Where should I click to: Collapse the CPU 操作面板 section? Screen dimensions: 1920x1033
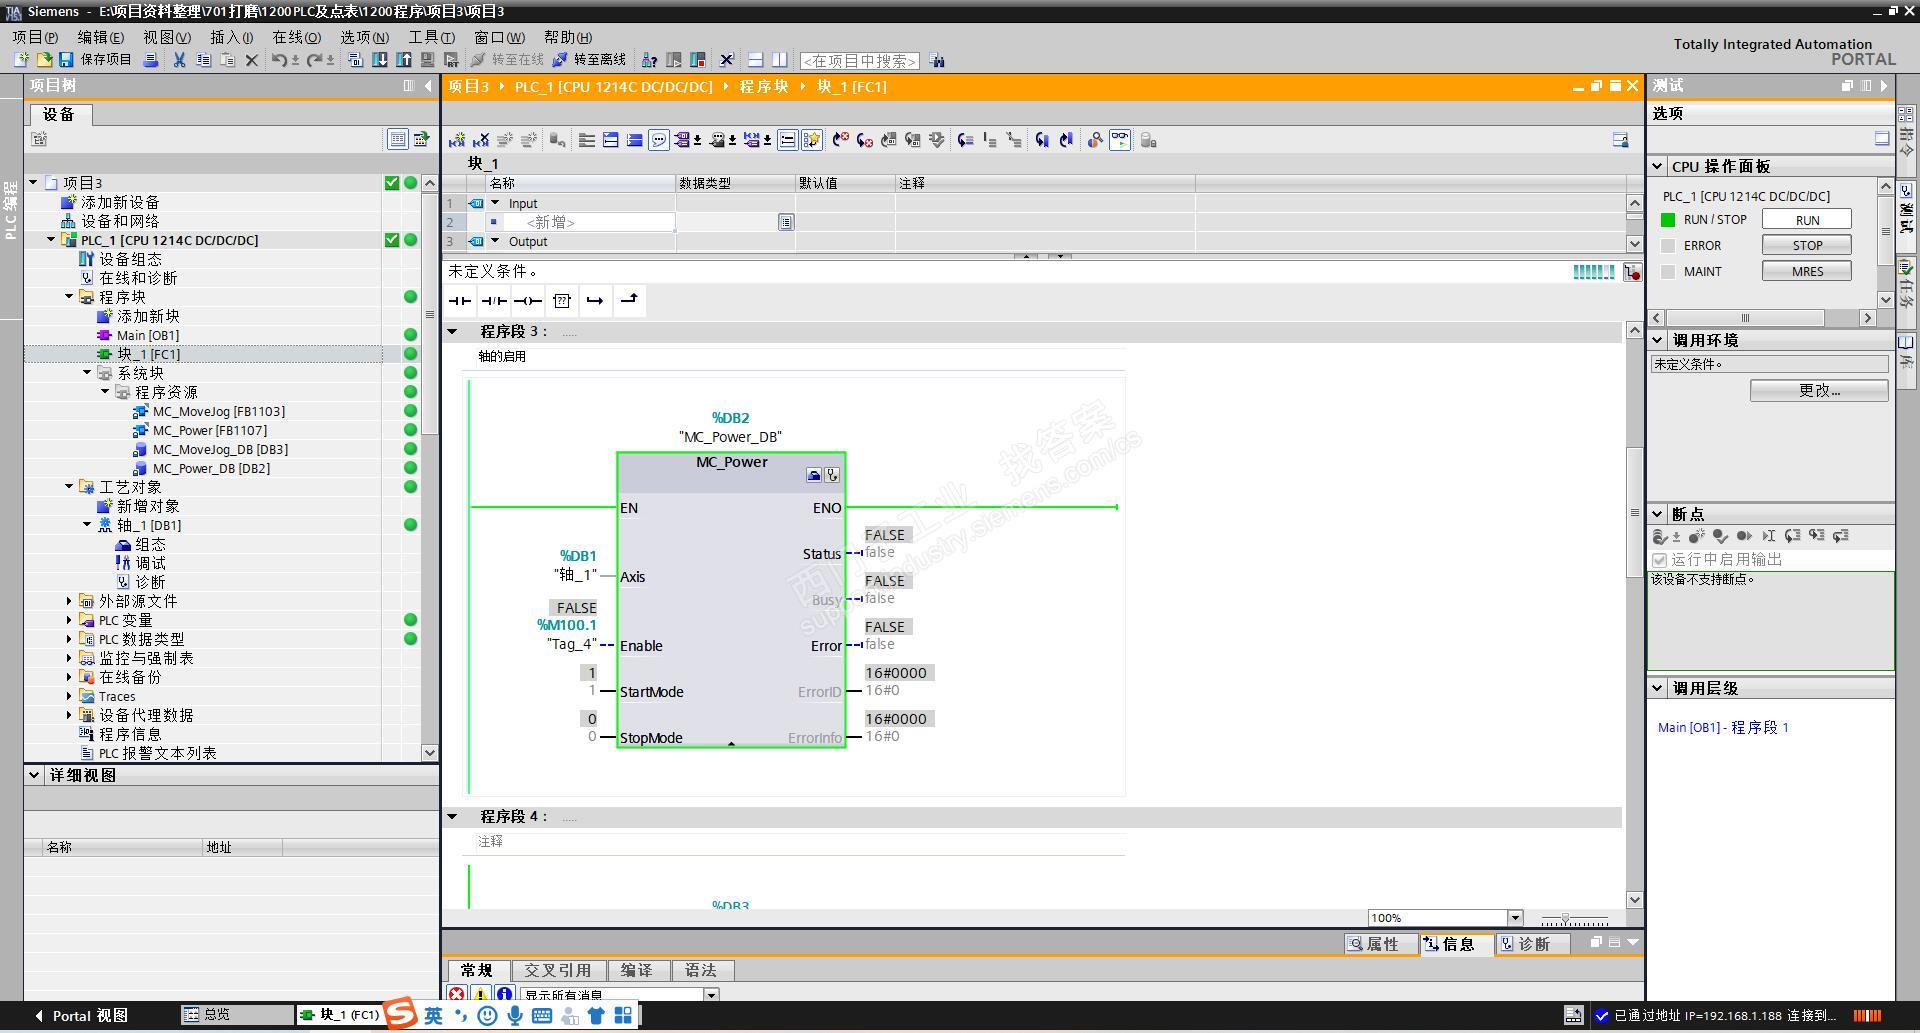click(1658, 166)
